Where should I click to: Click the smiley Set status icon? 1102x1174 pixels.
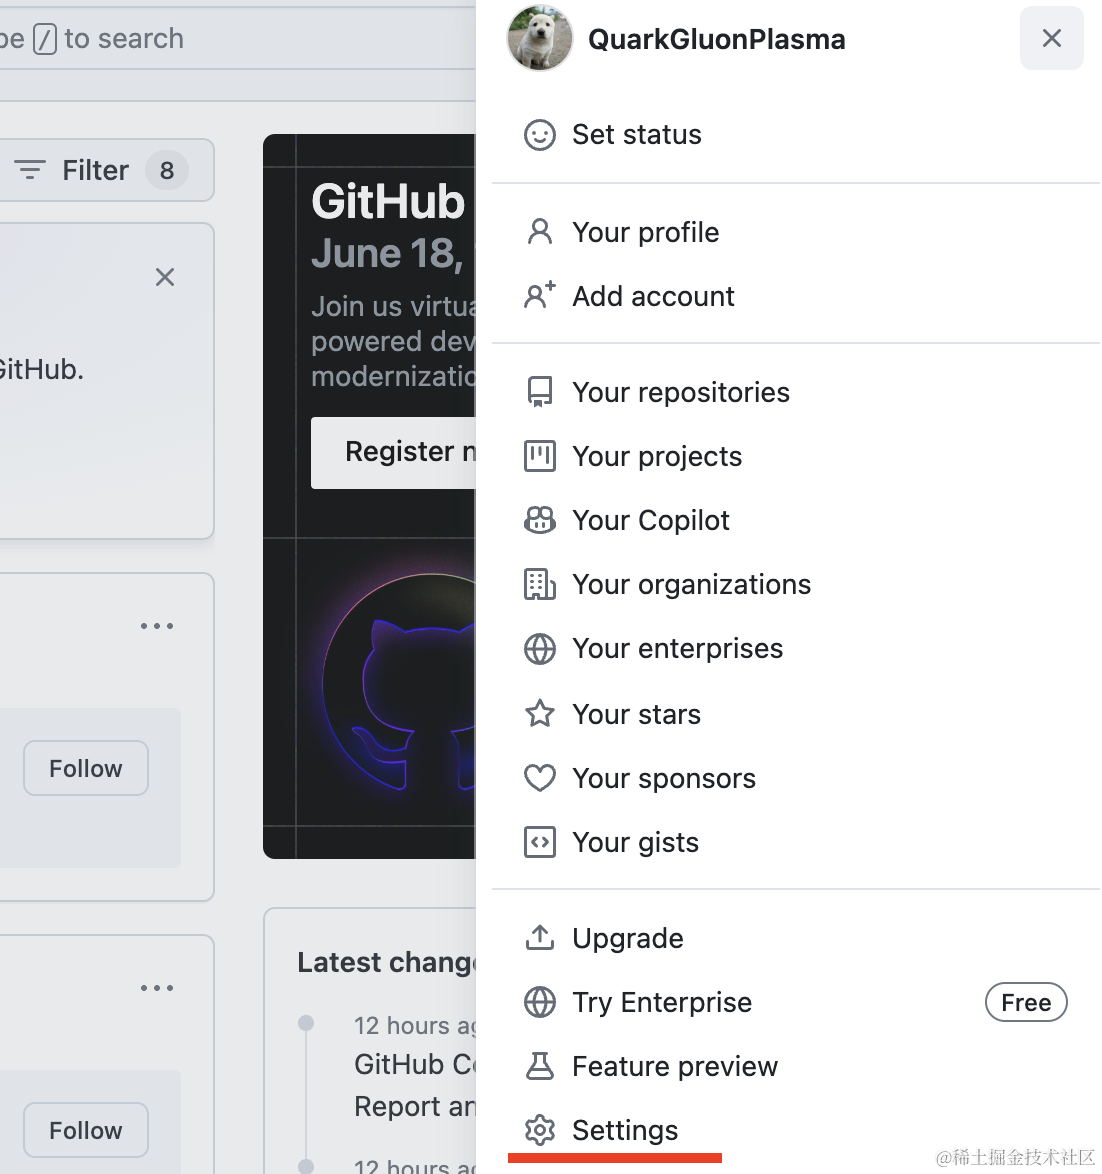coord(540,135)
